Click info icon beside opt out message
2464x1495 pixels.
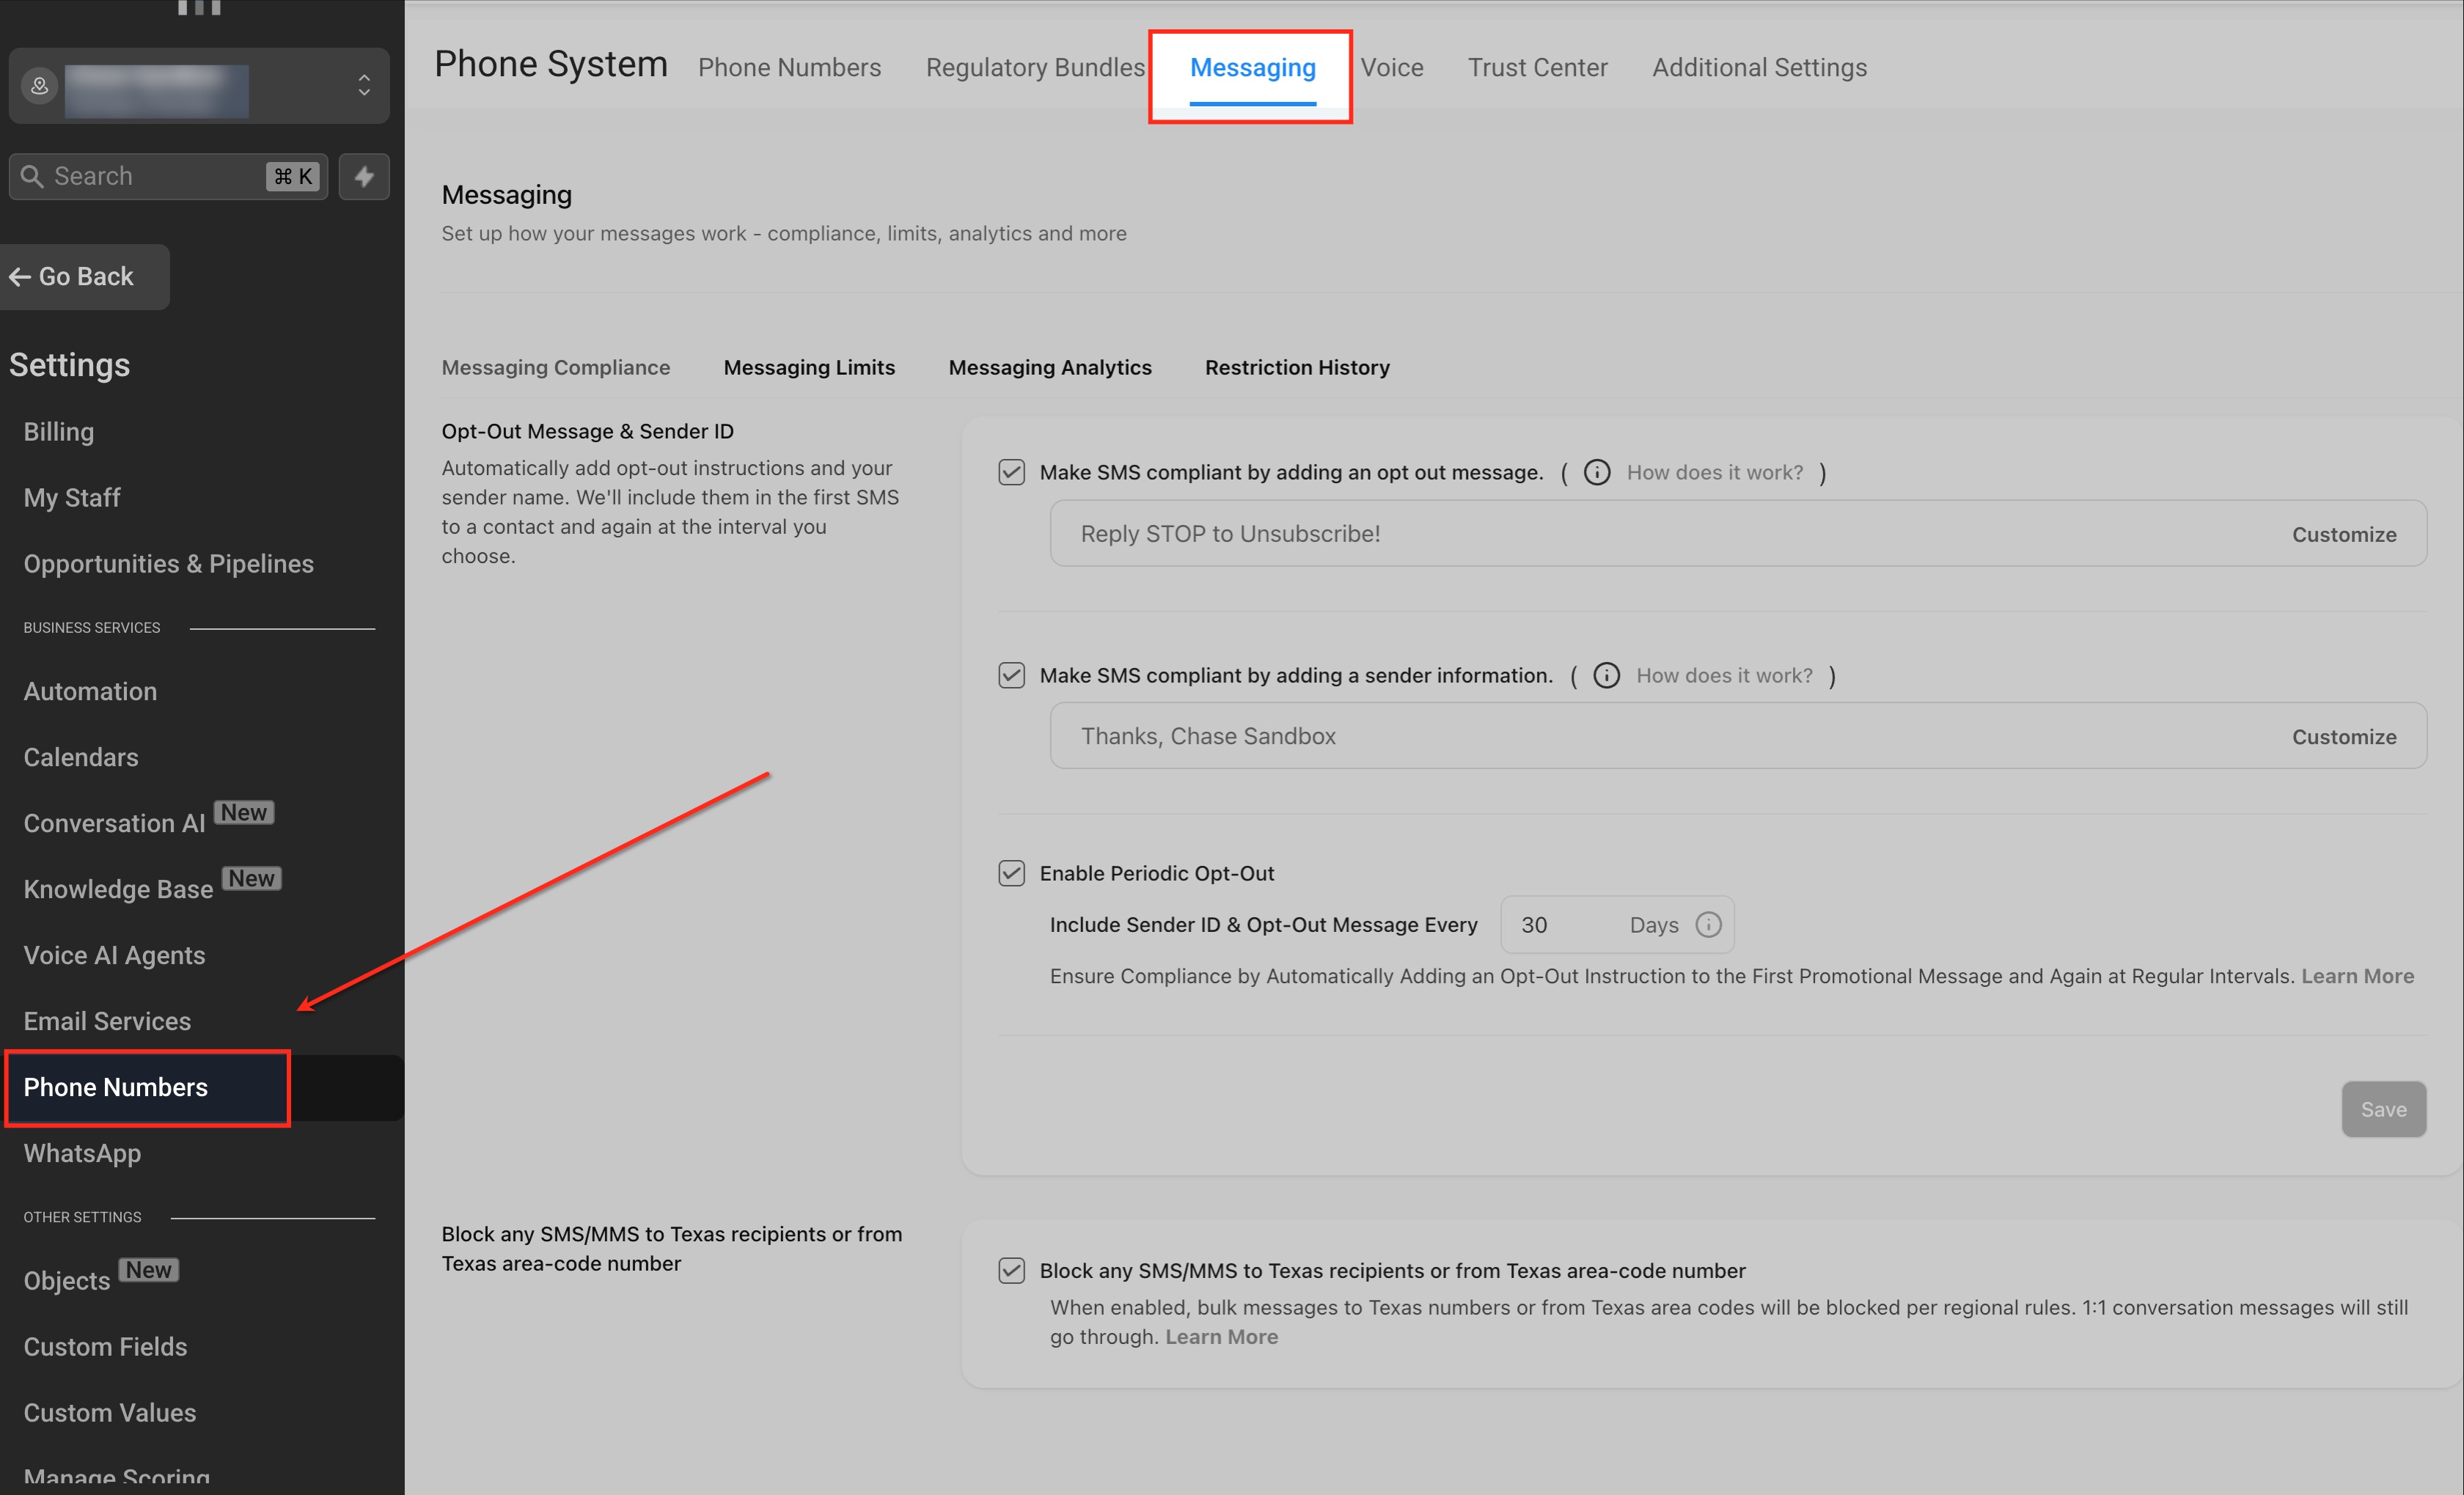pos(1597,473)
